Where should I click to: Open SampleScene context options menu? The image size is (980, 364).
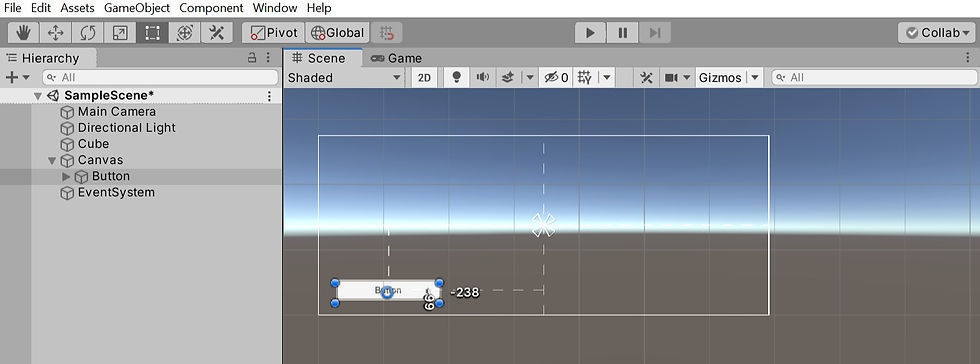(269, 96)
